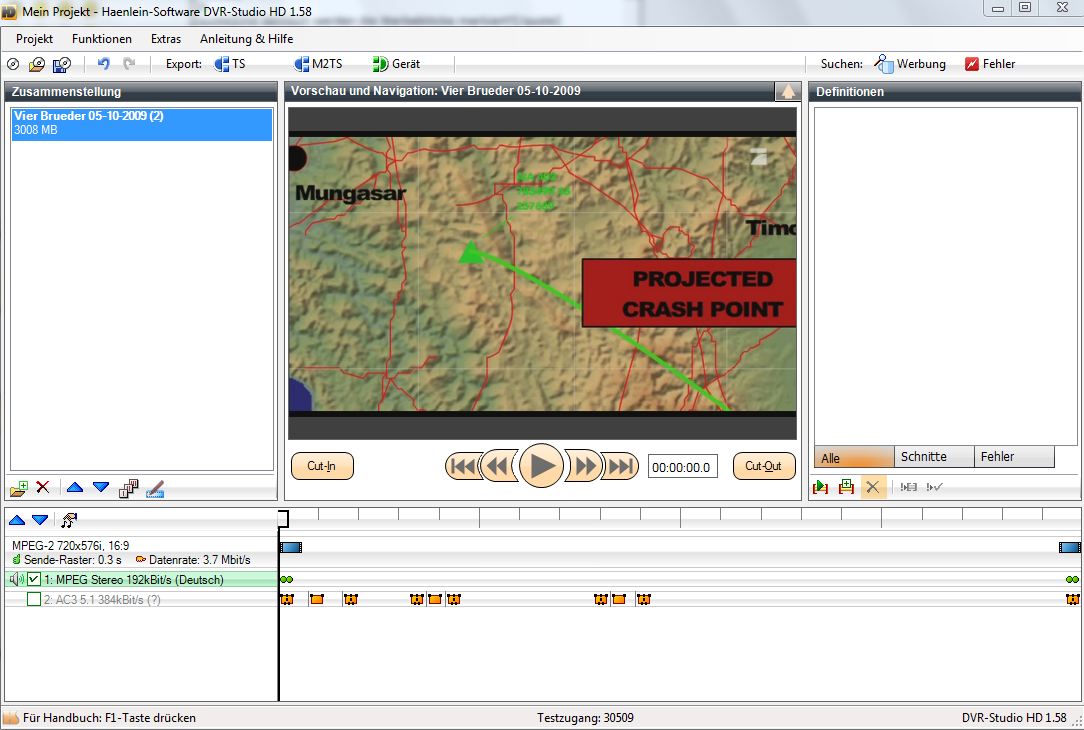The height and width of the screenshot is (730, 1084).
Task: Click the undo arrow in the toolbar
Action: (x=103, y=64)
